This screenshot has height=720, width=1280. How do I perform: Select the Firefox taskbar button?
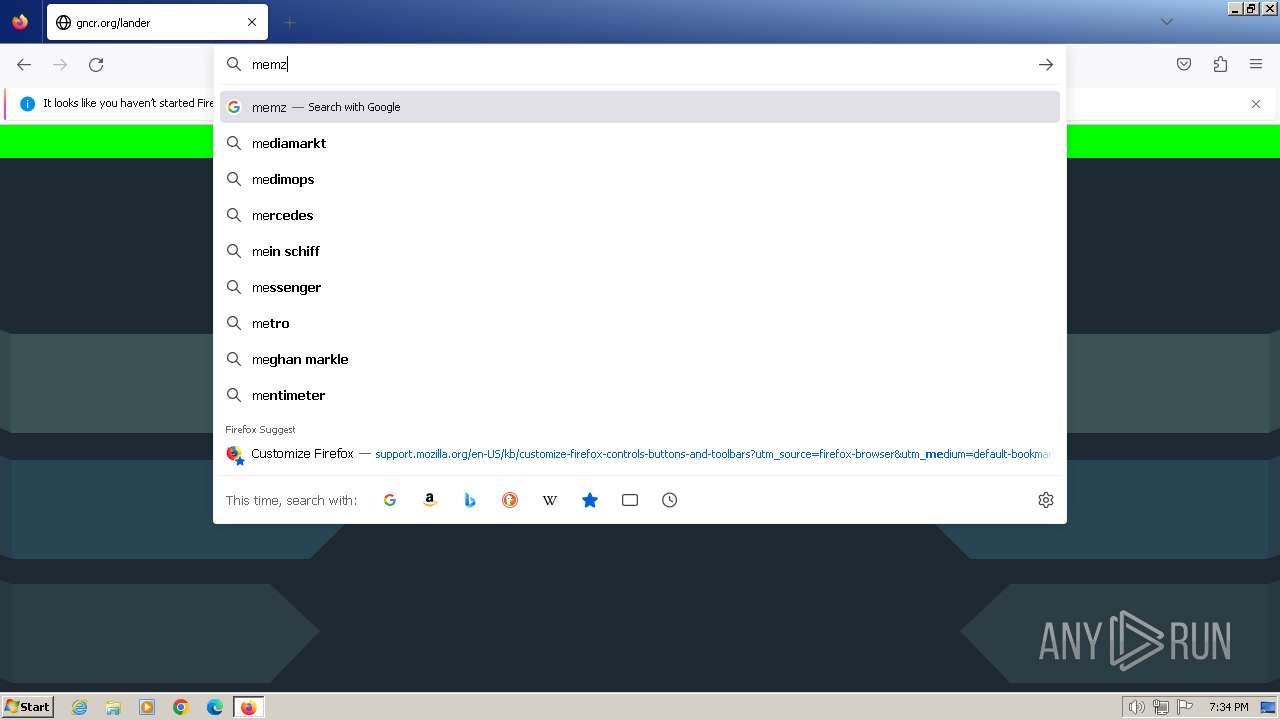click(x=248, y=707)
